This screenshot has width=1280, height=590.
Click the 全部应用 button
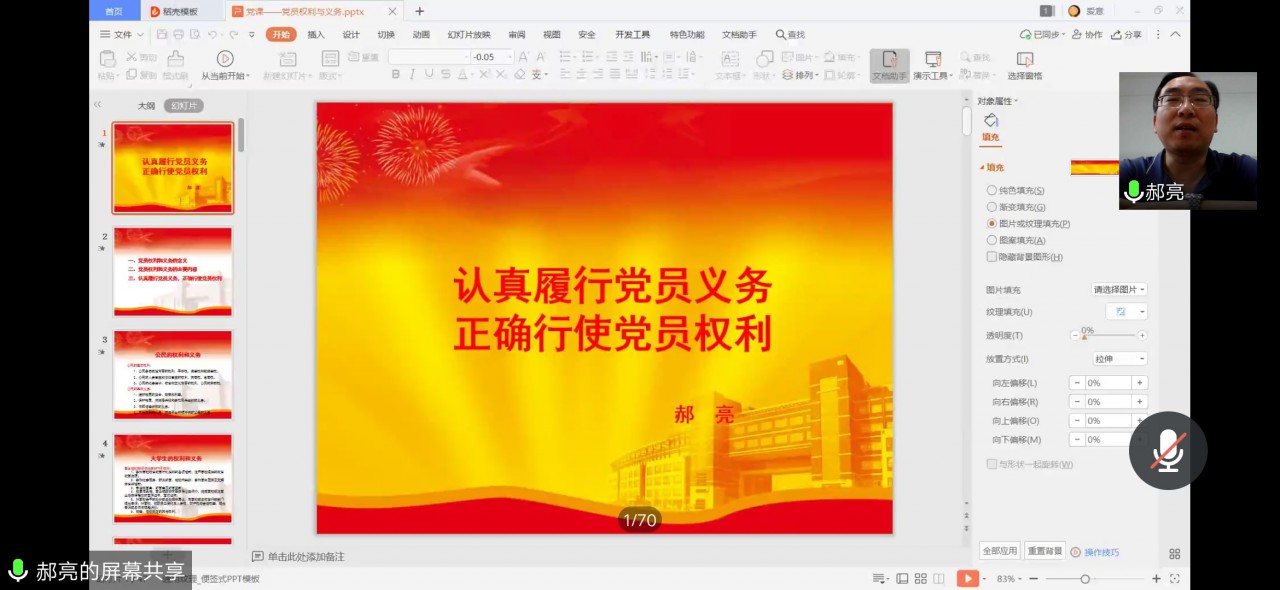click(999, 551)
